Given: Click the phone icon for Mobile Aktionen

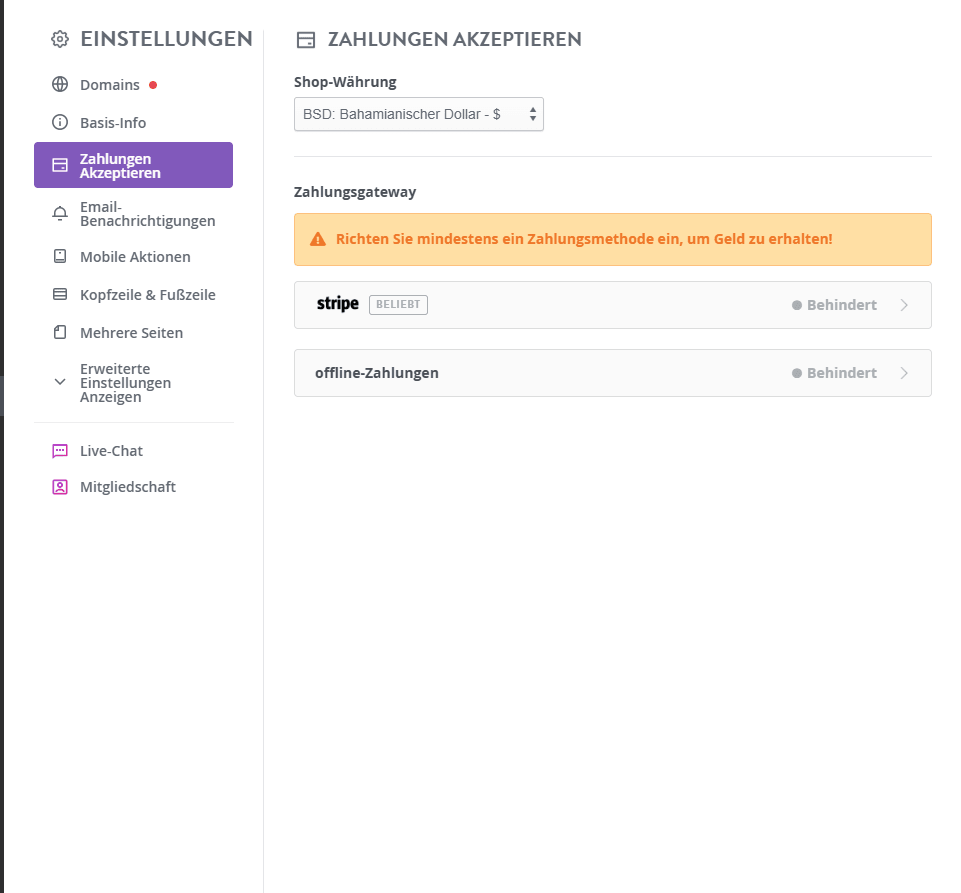Looking at the screenshot, I should (59, 256).
